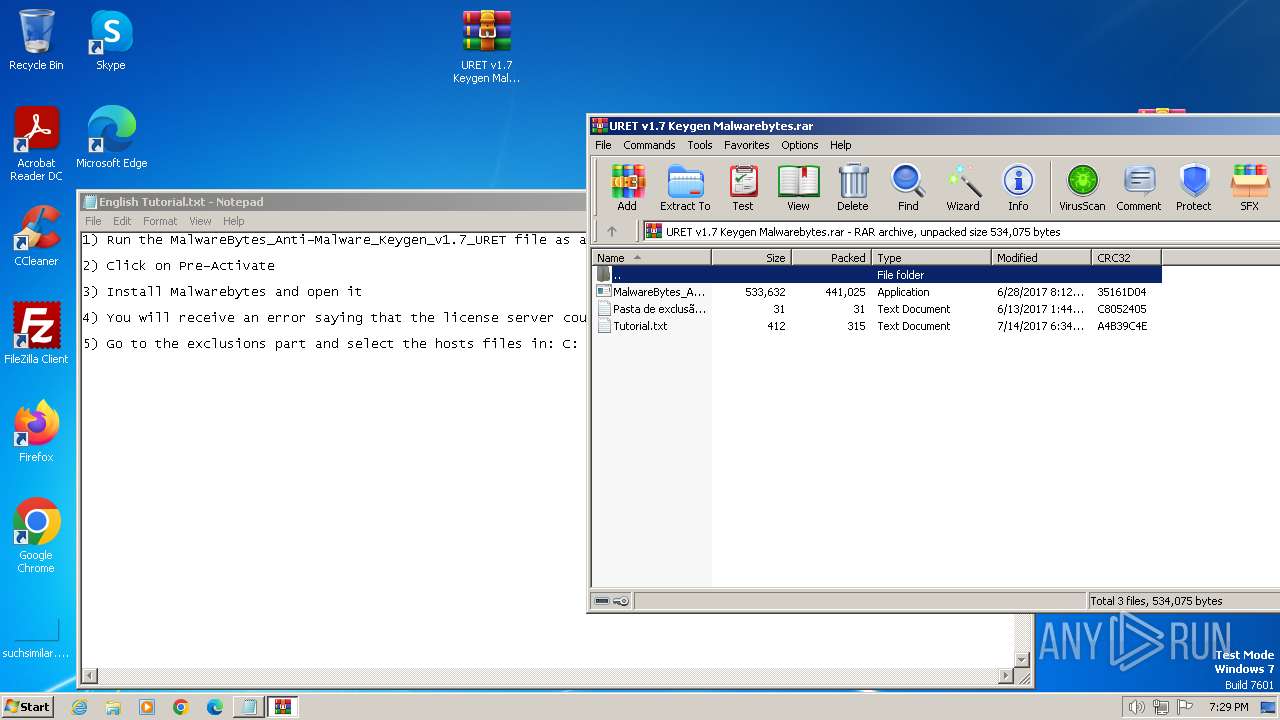Click the Notepad button in the taskbar
Viewport: 1280px width, 720px height.
point(249,707)
